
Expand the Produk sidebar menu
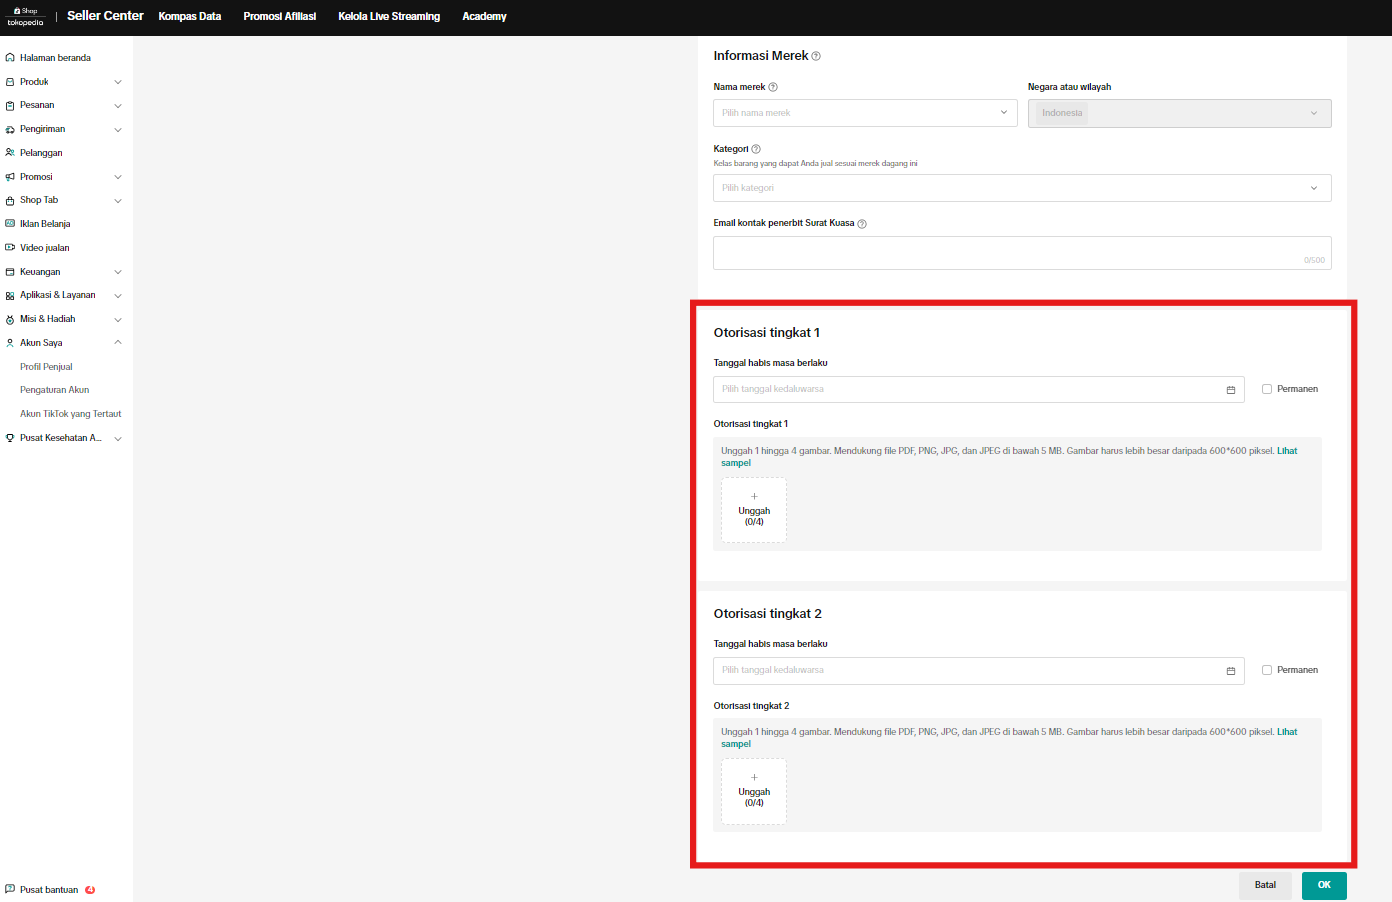point(65,82)
